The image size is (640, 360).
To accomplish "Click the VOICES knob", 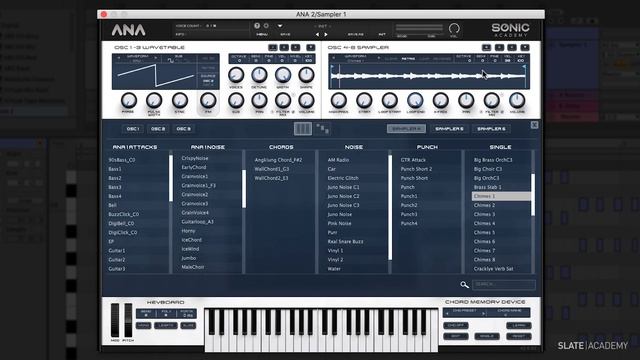I will 236,75.
